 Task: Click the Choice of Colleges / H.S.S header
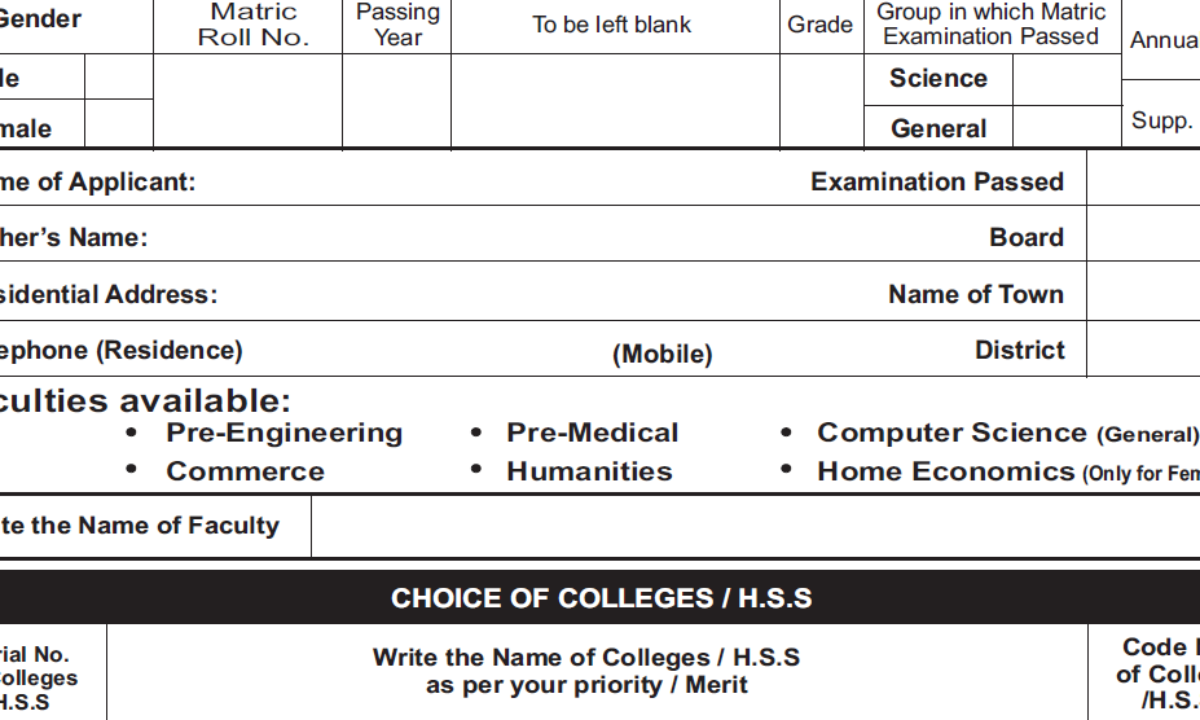pyautogui.click(x=601, y=598)
